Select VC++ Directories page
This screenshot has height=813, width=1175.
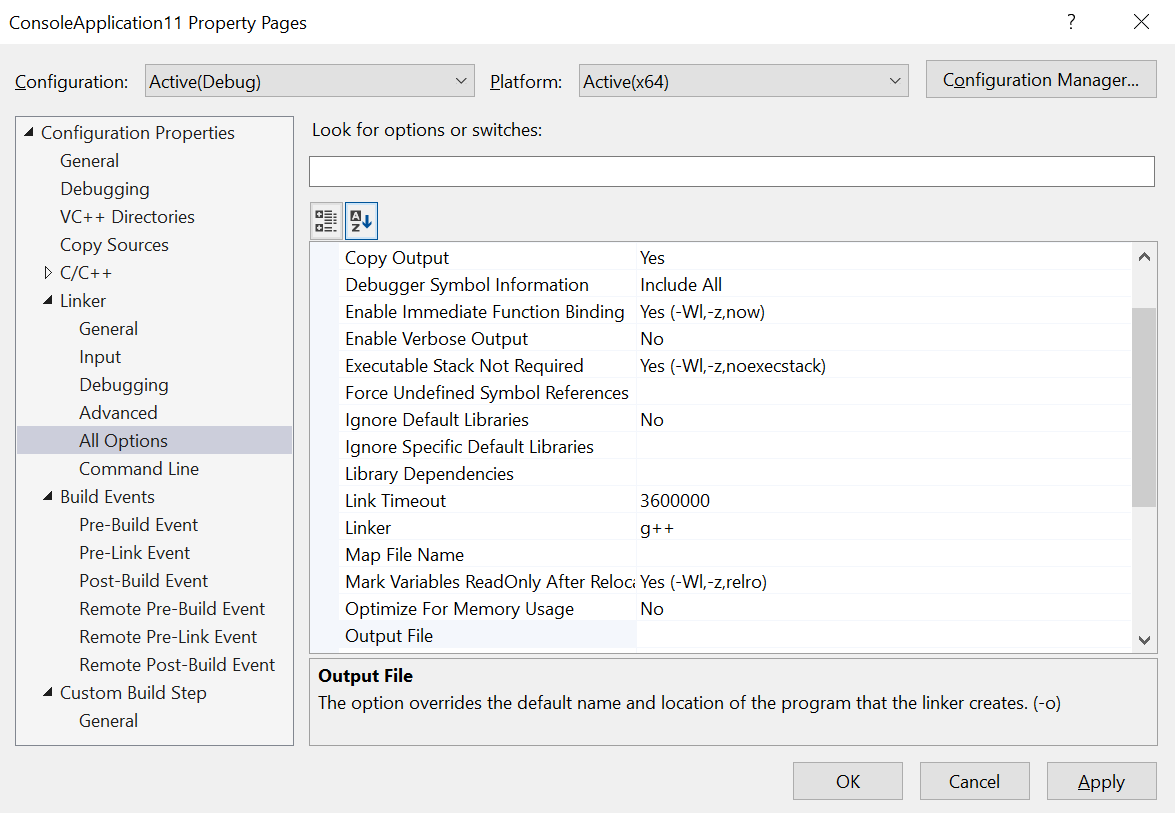pyautogui.click(x=127, y=217)
